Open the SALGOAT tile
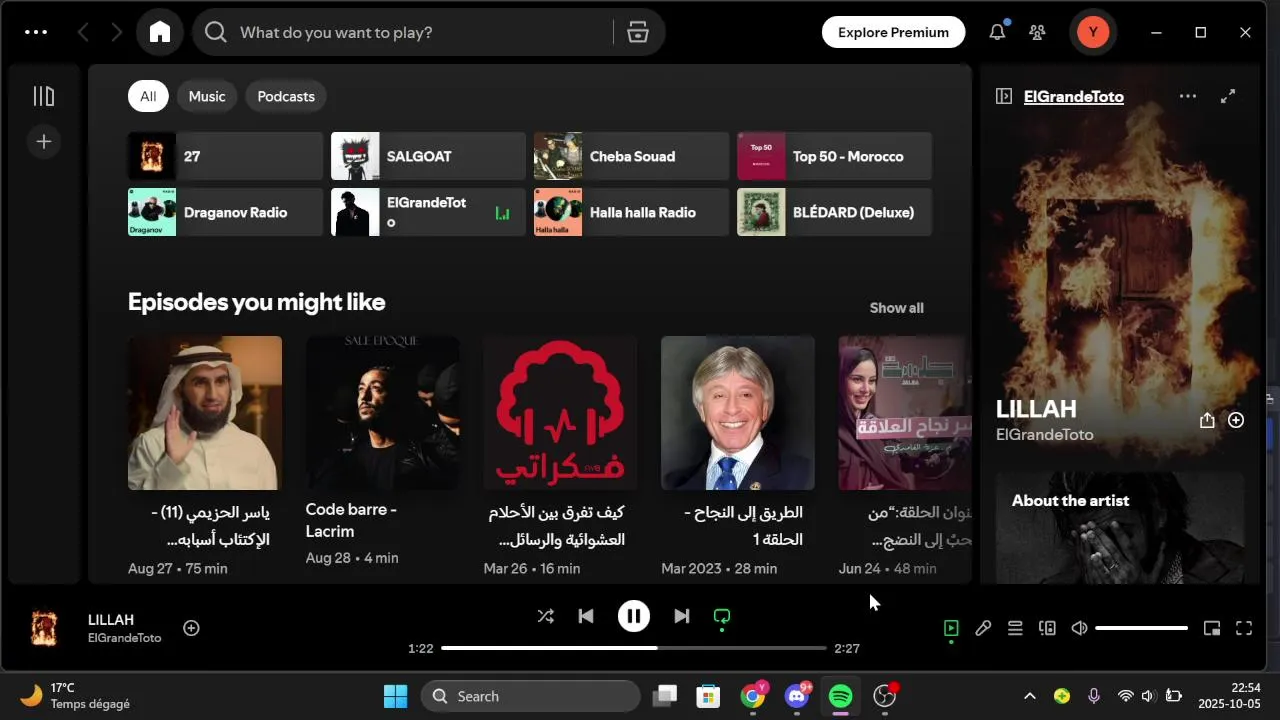Image resolution: width=1280 pixels, height=720 pixels. coord(428,156)
